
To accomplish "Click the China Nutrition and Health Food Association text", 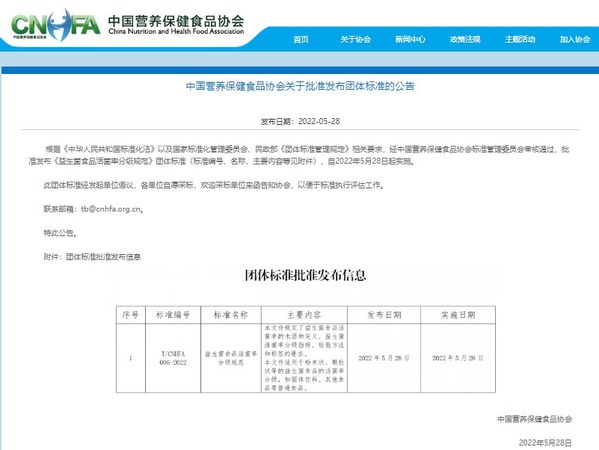I will [x=176, y=32].
